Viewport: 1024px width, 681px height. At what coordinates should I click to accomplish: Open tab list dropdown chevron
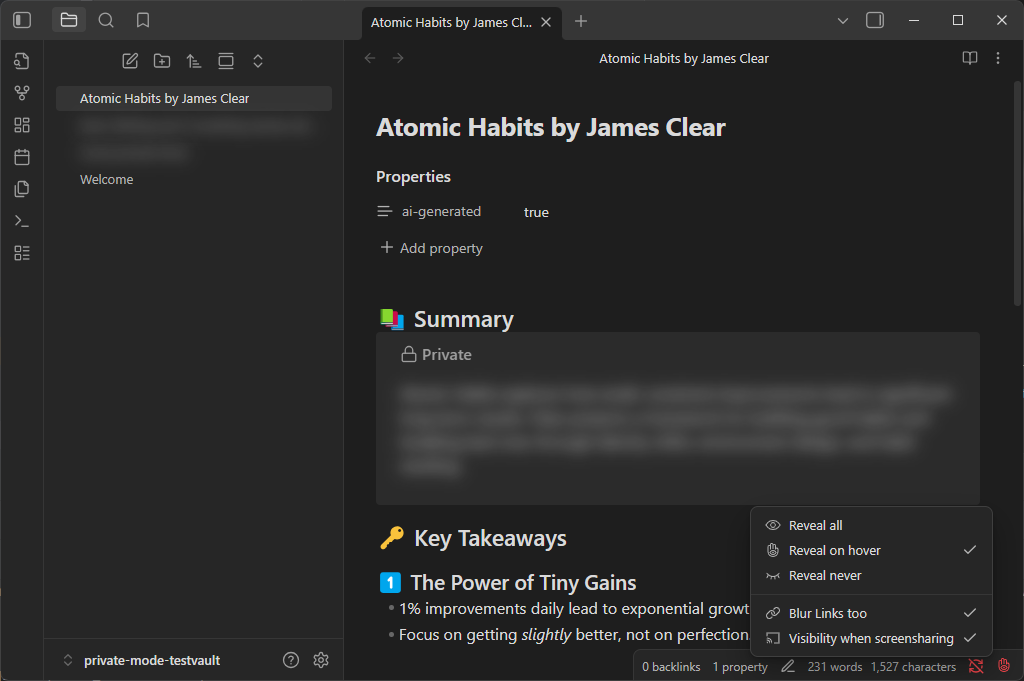(842, 21)
